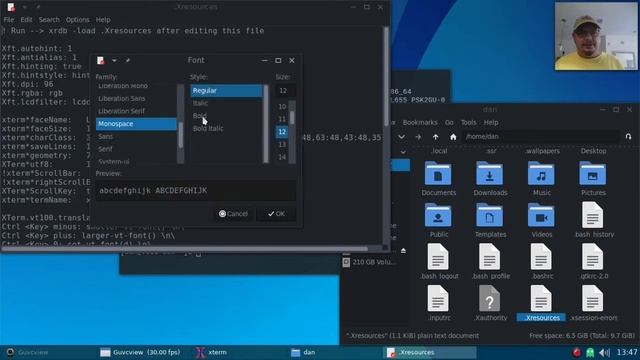Image resolution: width=640 pixels, height=360 pixels.
Task: Open the volume icon in system tray
Action: pos(604,352)
